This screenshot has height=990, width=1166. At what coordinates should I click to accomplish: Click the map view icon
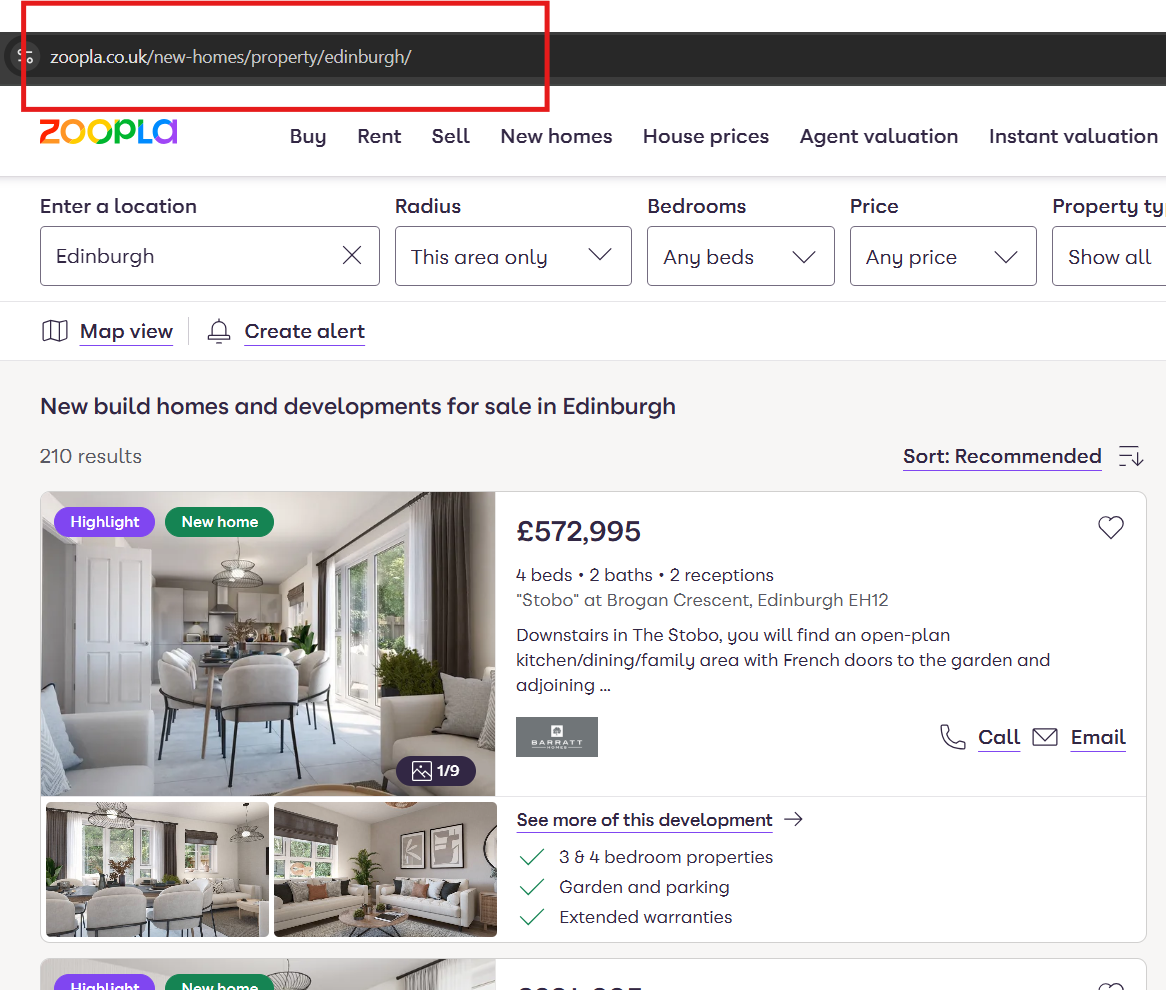pos(54,331)
